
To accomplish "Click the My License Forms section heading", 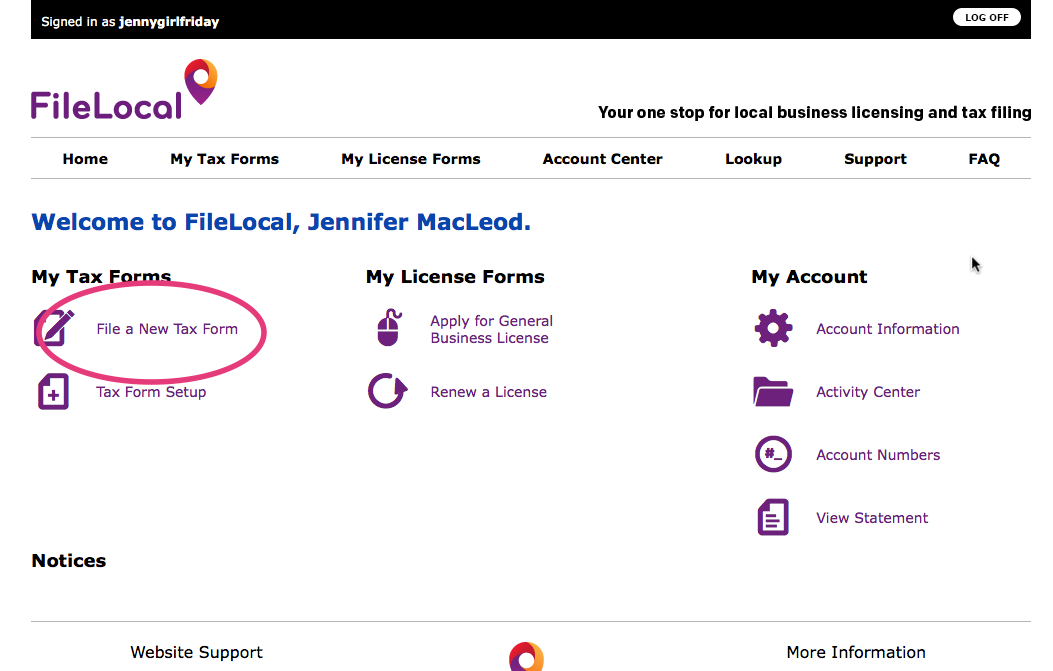I will [455, 277].
